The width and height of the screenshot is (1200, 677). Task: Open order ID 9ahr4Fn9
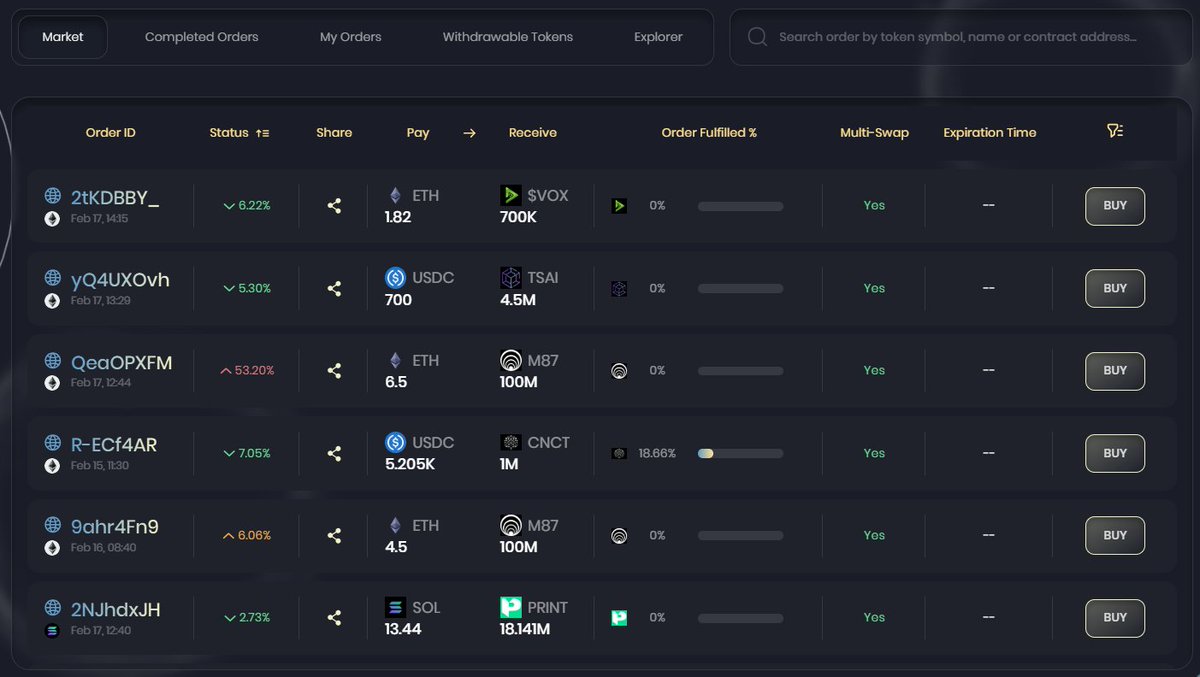(115, 526)
